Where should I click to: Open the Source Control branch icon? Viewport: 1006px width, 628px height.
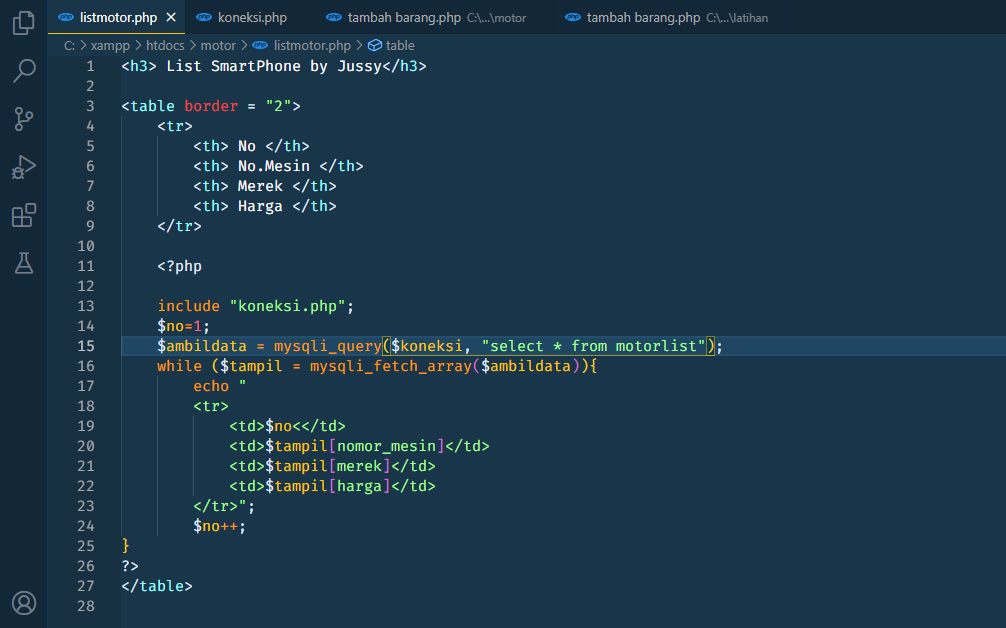coord(22,119)
